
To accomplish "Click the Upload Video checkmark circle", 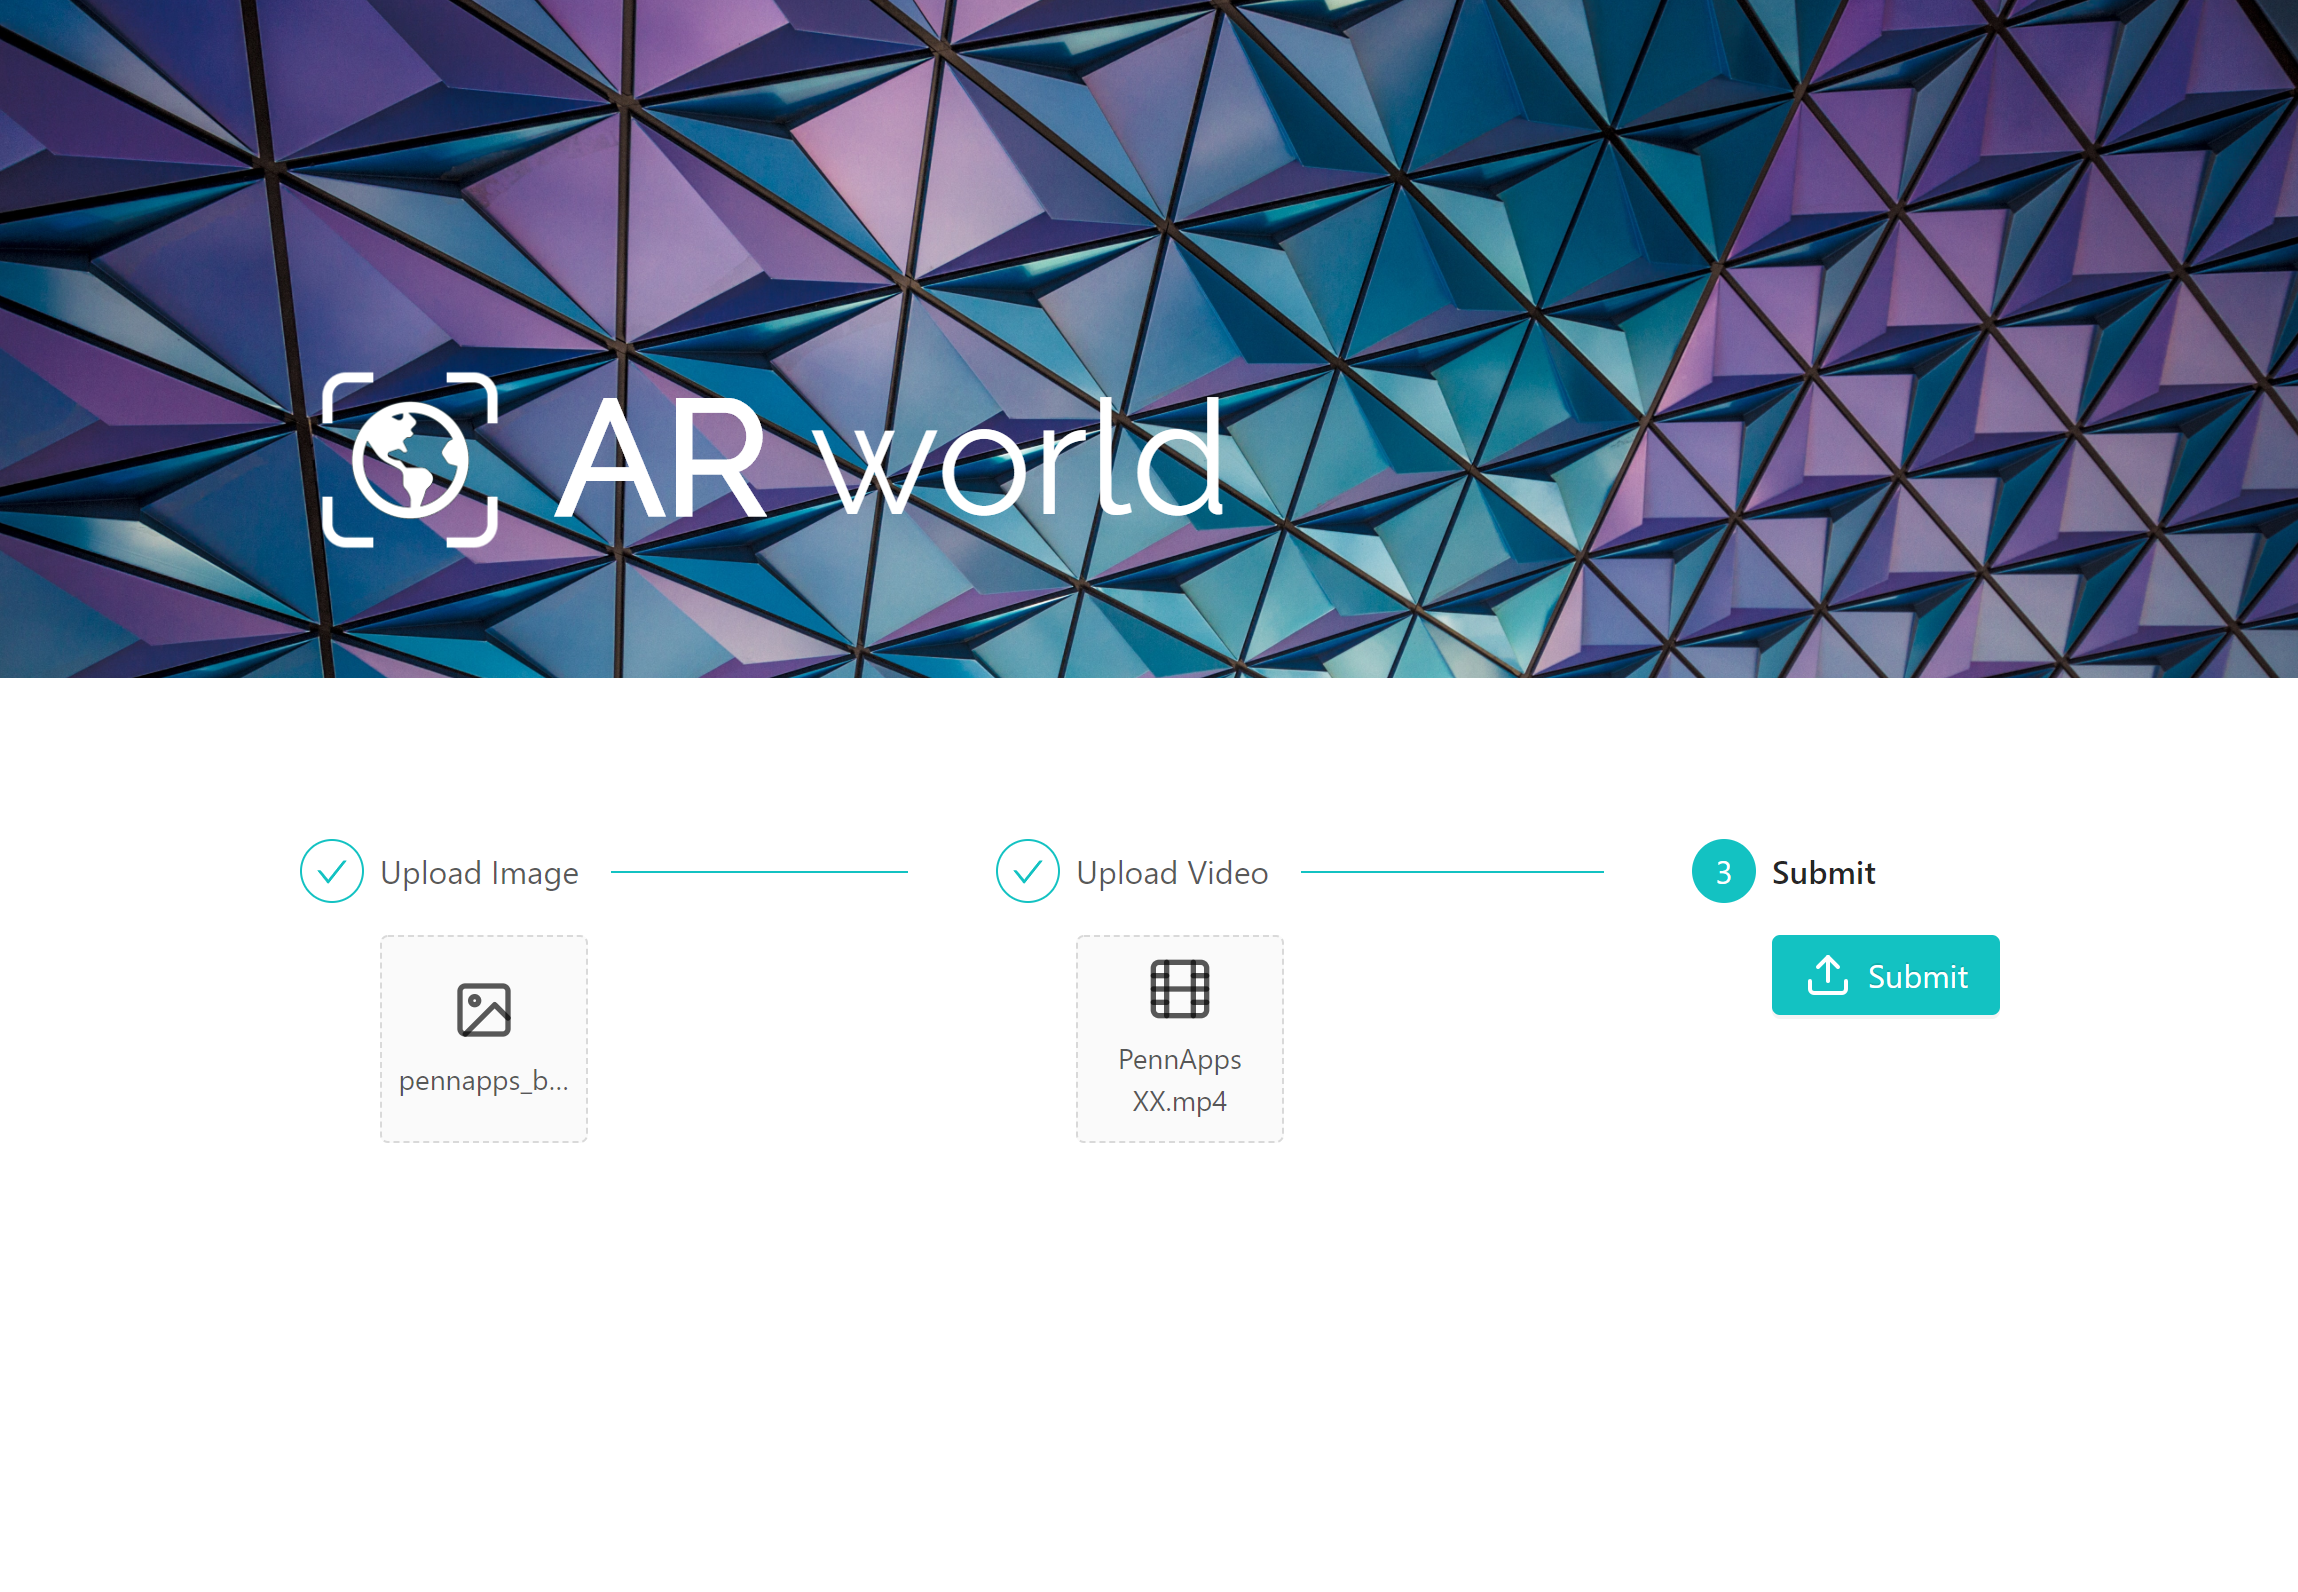I will pyautogui.click(x=1028, y=872).
